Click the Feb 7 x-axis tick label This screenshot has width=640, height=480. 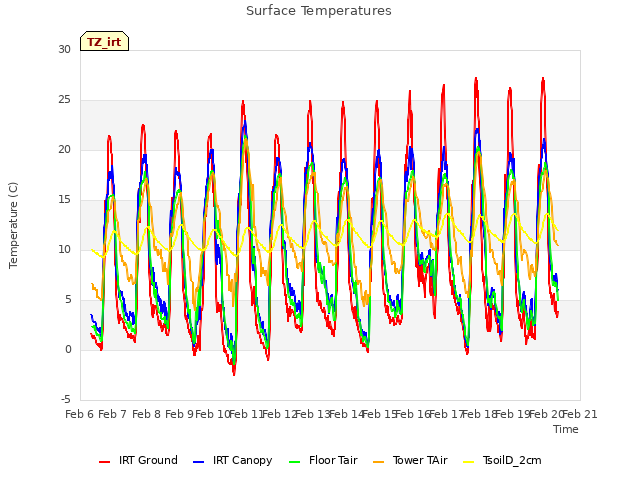click(x=113, y=414)
